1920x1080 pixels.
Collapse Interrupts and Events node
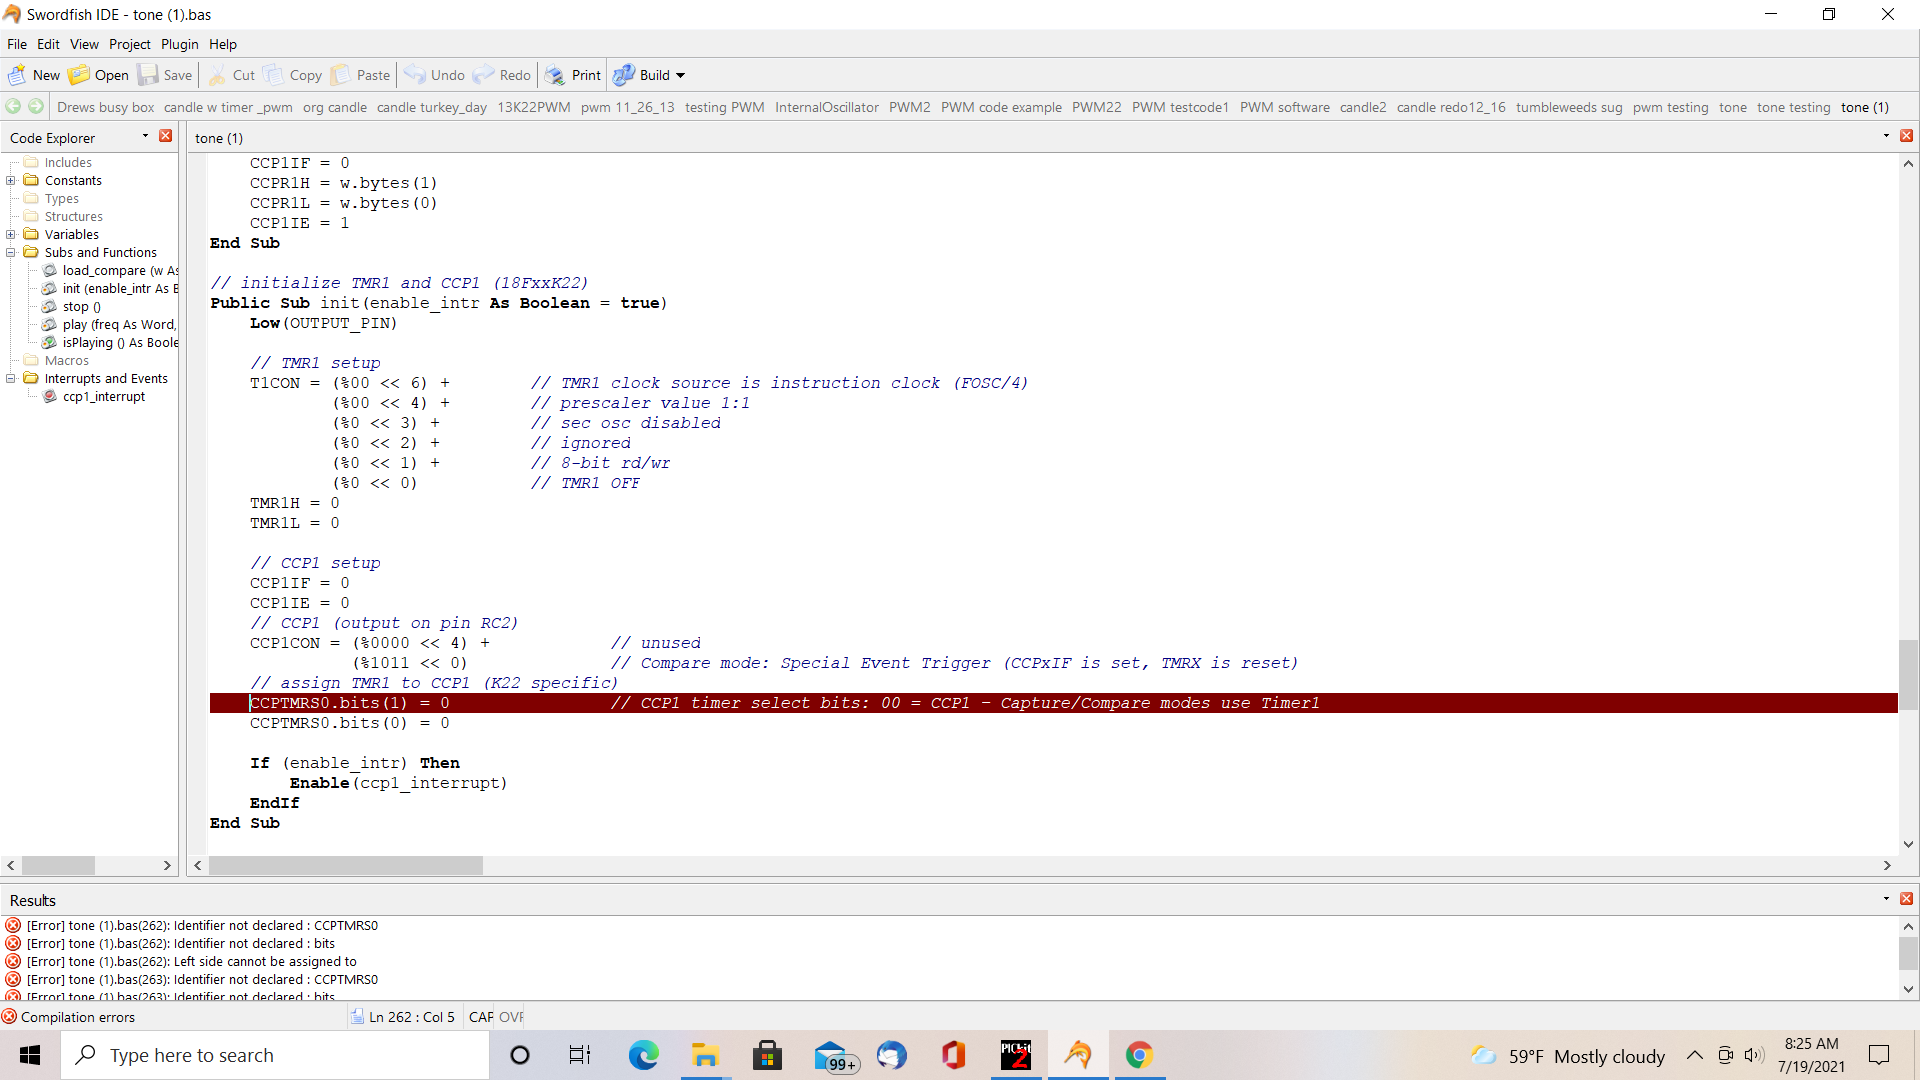[11, 379]
